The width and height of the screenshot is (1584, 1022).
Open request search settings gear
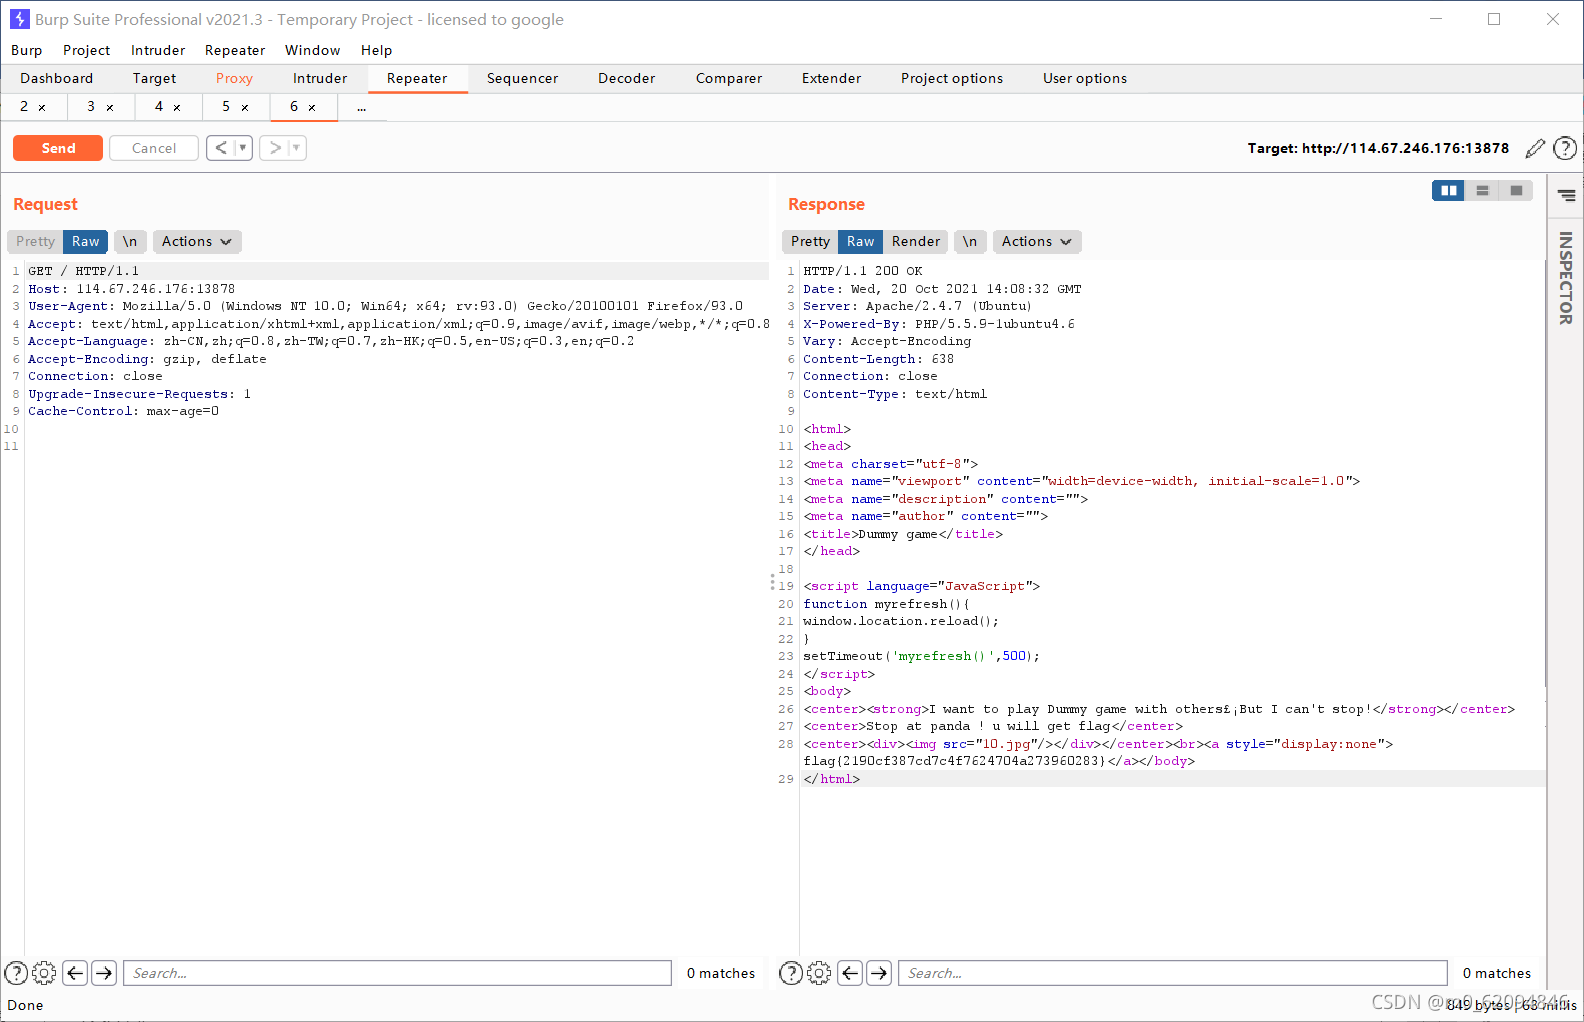tap(44, 973)
